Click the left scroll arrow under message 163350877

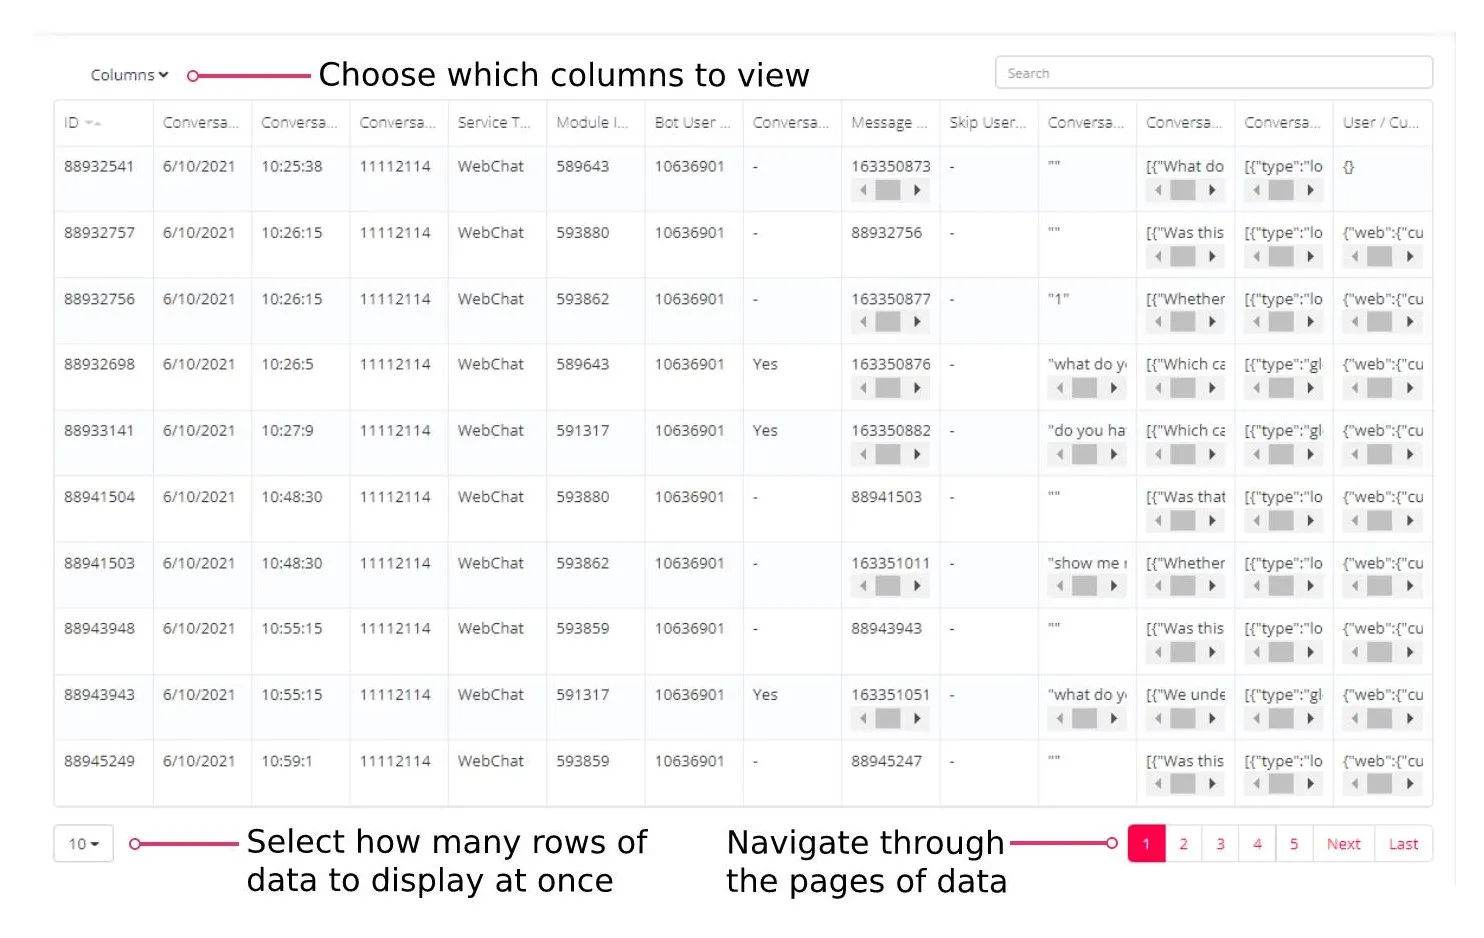coord(863,322)
